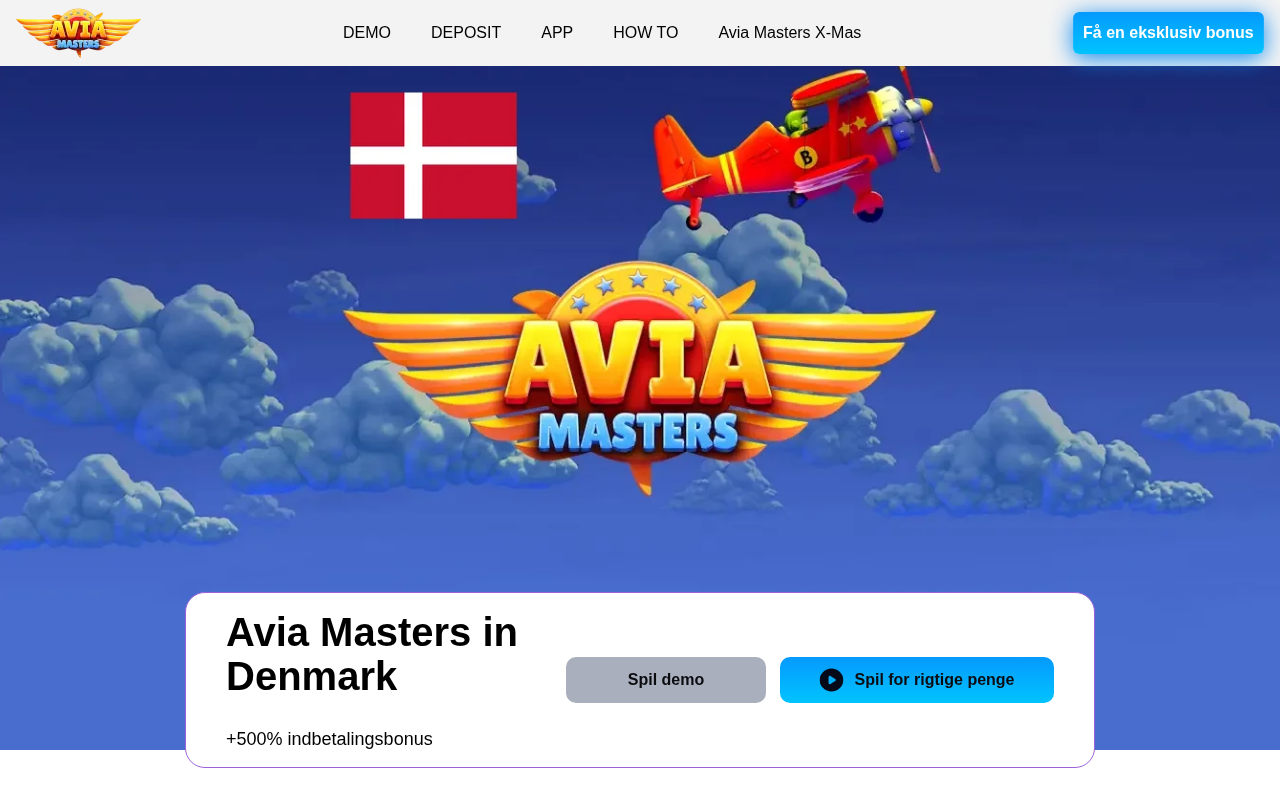Click the Bitcoin symbol on the plane
The height and width of the screenshot is (800, 1280).
(805, 157)
